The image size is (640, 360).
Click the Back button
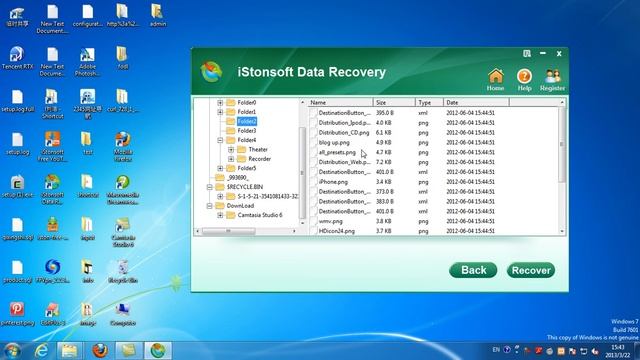(x=473, y=270)
